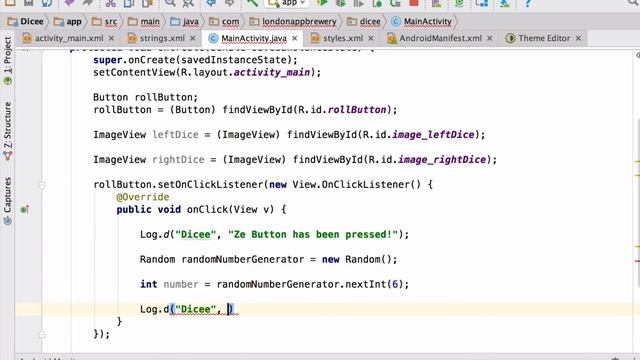Collapse the setOnClickListener code block
Screen dimensions: 640x360
coord(42,185)
